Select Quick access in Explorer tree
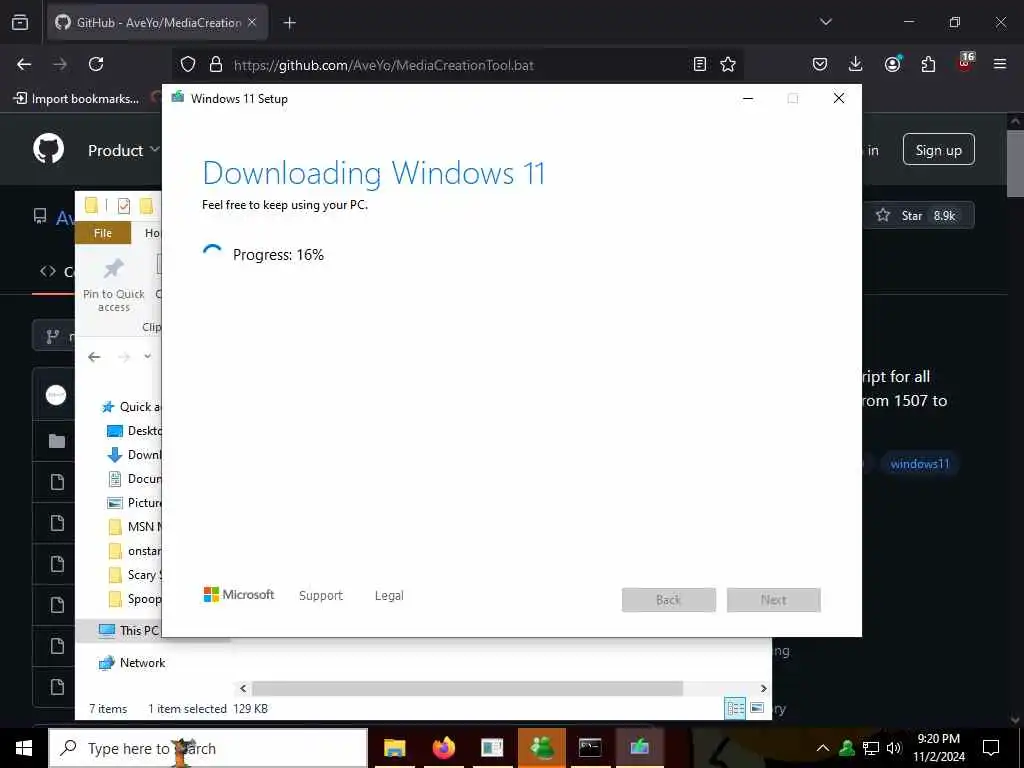 point(131,407)
